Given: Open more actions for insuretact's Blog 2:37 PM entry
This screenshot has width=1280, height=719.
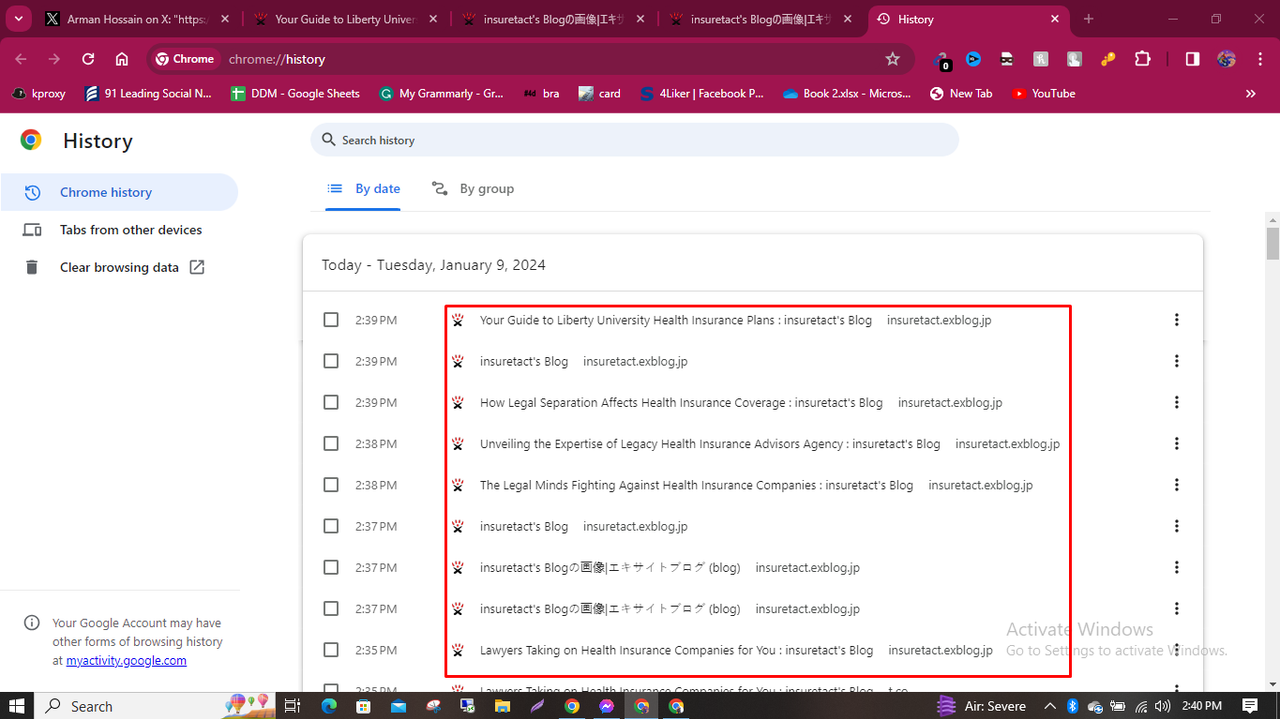Looking at the screenshot, I should tap(1176, 526).
